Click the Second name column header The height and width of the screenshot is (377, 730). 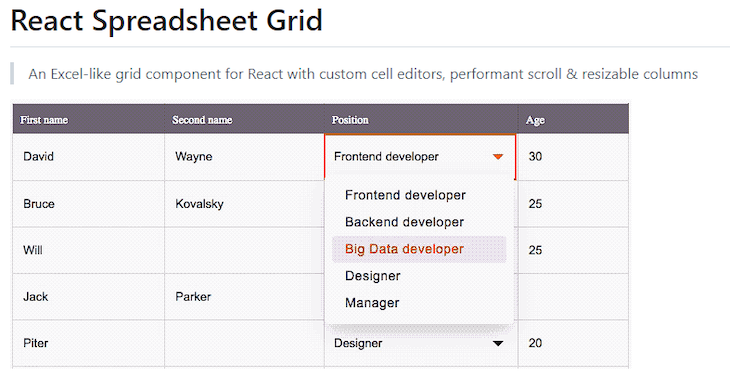pyautogui.click(x=244, y=120)
